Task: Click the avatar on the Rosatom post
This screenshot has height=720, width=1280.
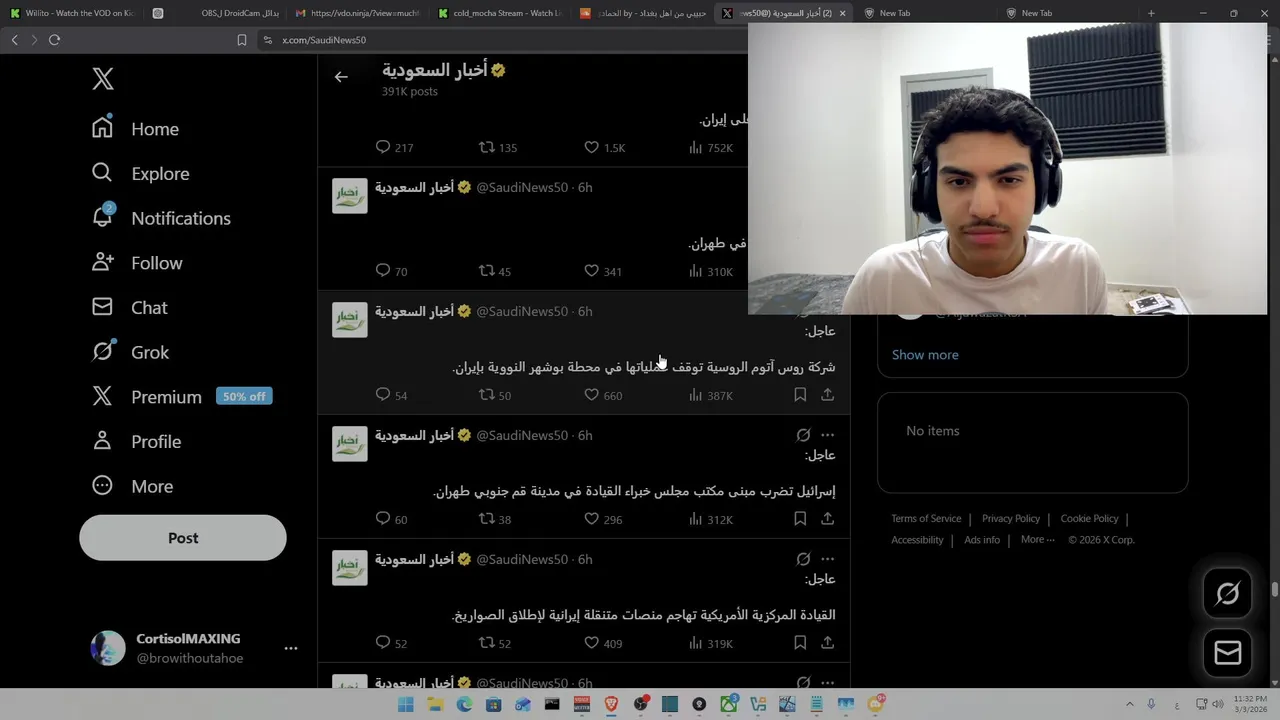Action: pyautogui.click(x=350, y=320)
